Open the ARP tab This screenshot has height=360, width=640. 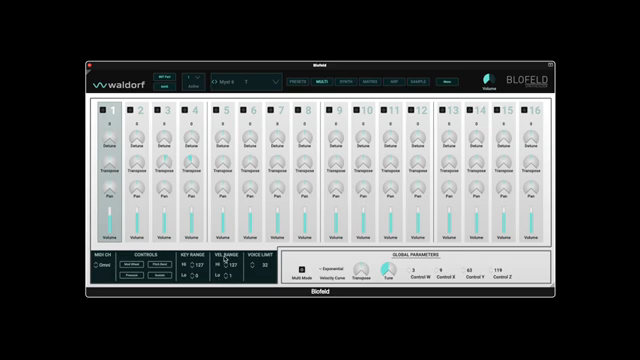coord(394,82)
